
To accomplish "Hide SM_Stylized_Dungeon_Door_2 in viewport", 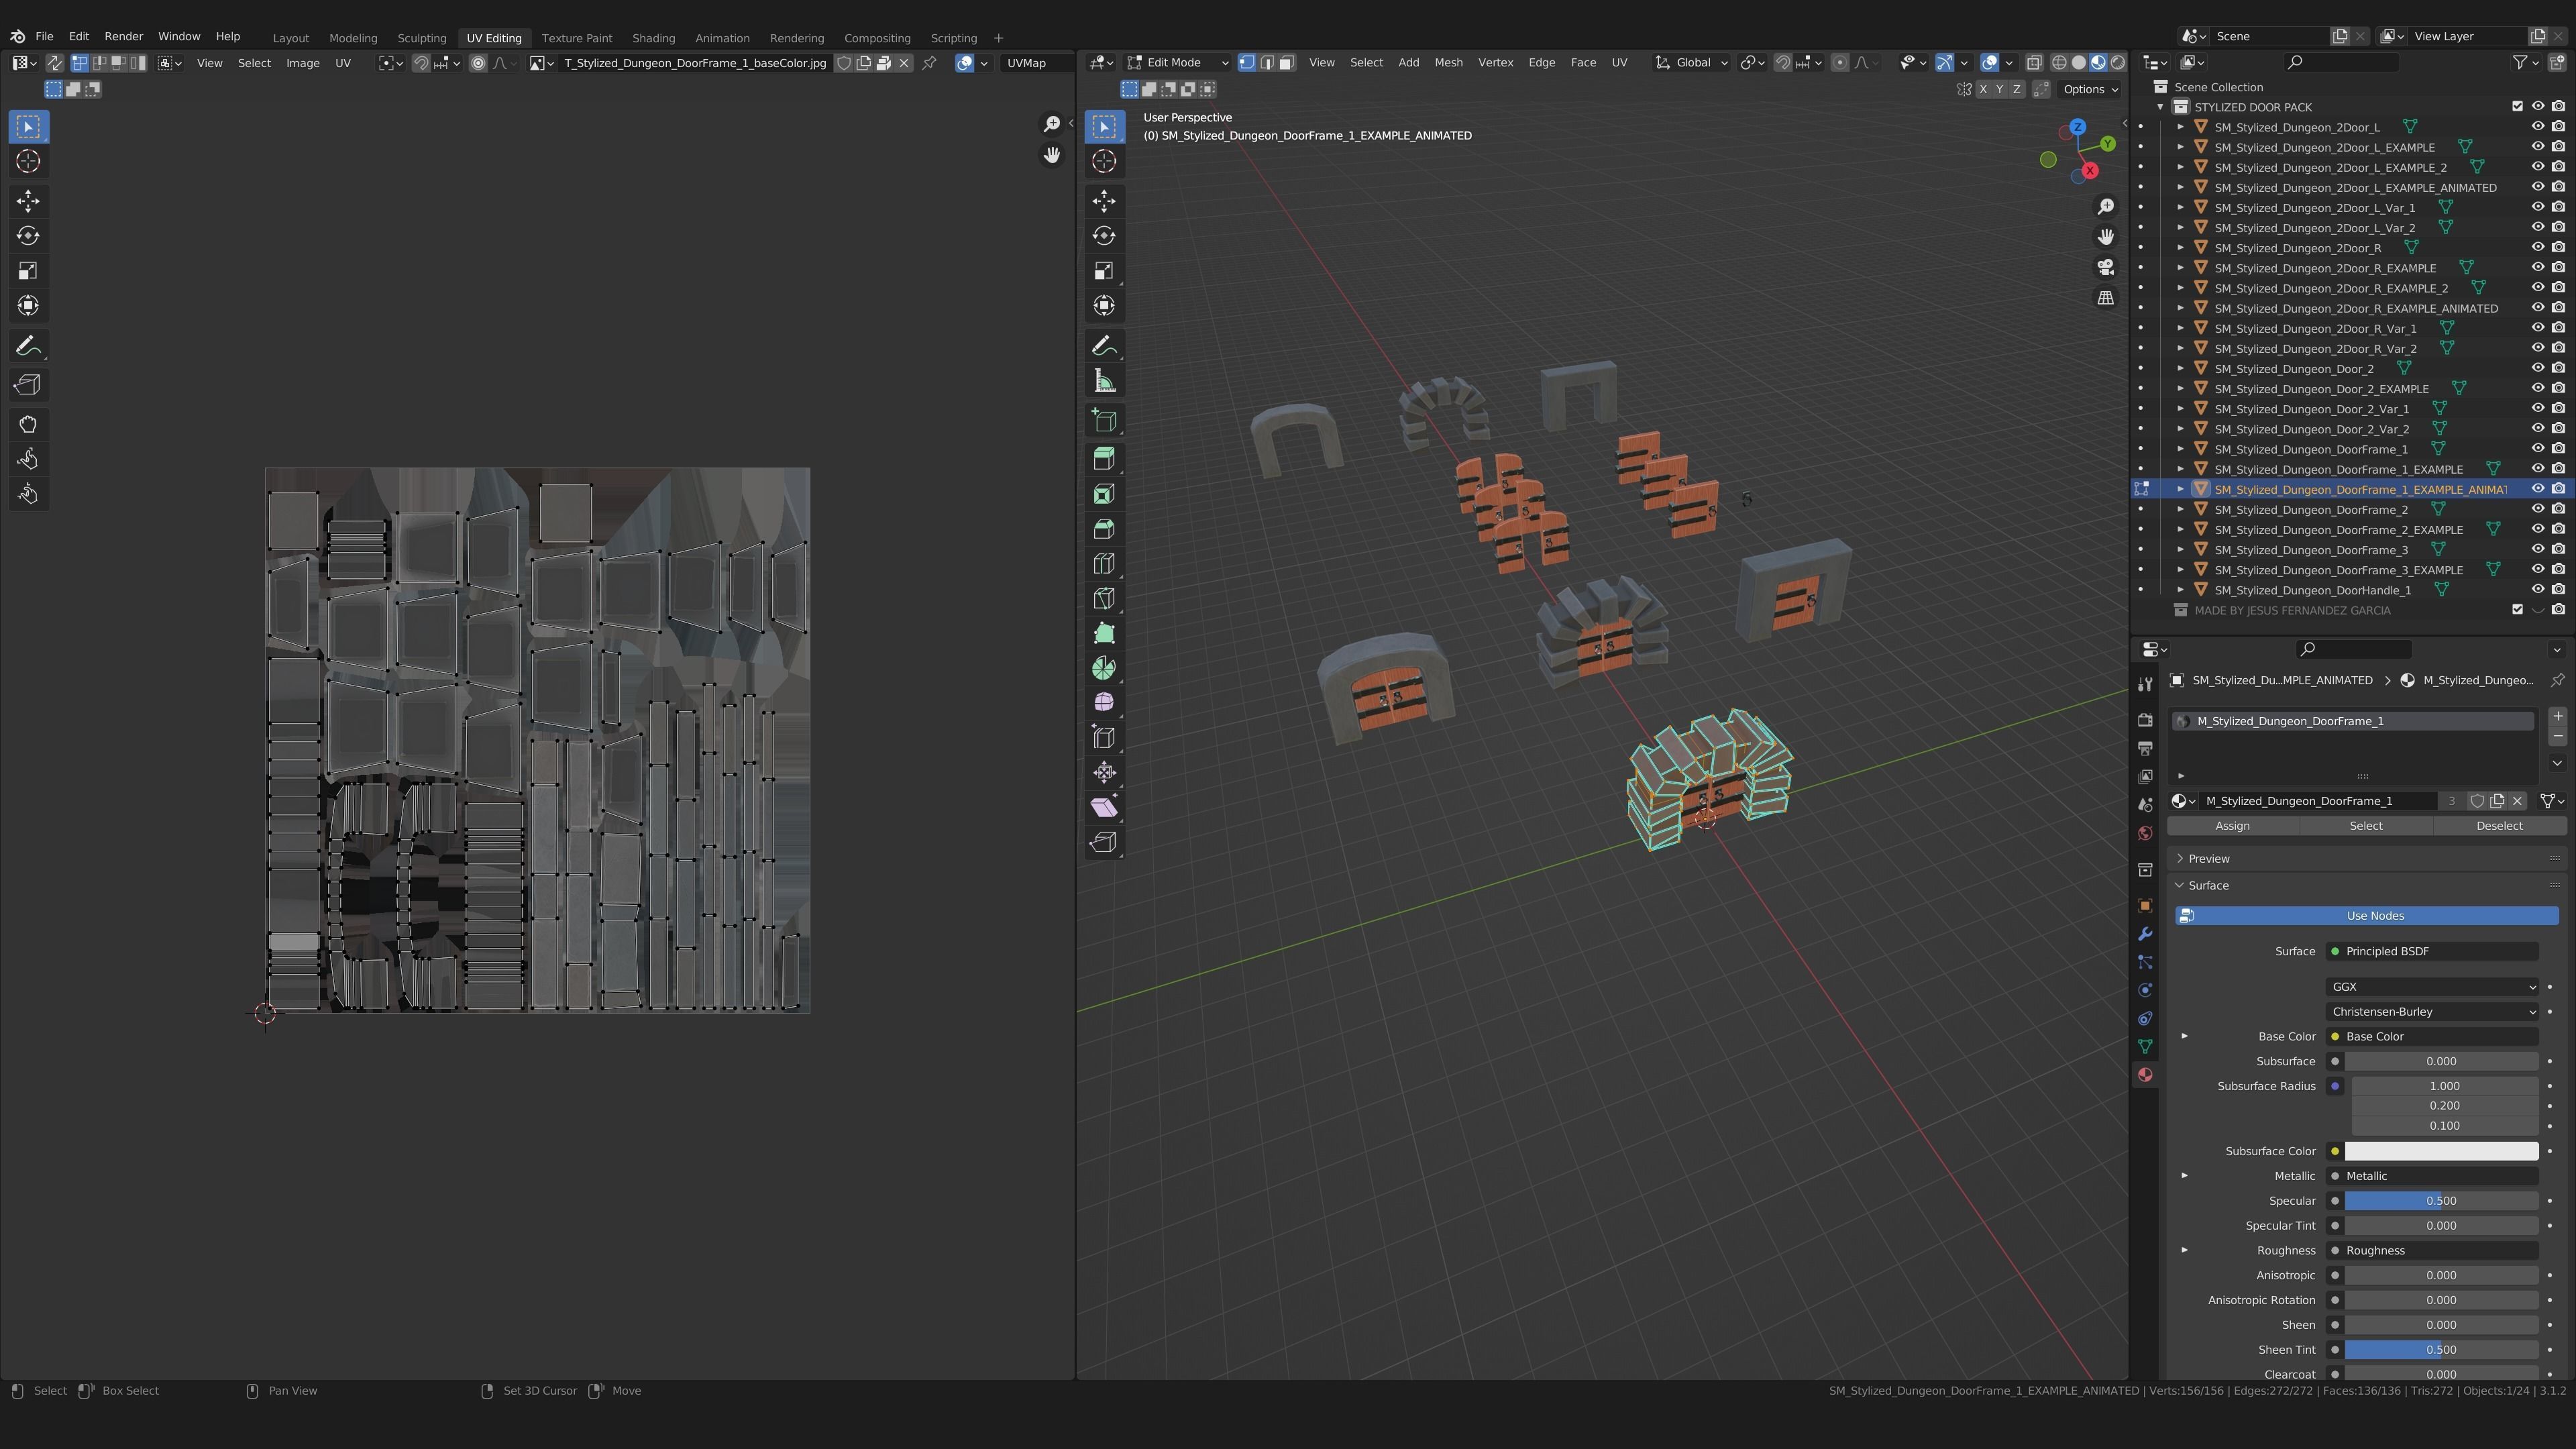I will (x=2537, y=368).
